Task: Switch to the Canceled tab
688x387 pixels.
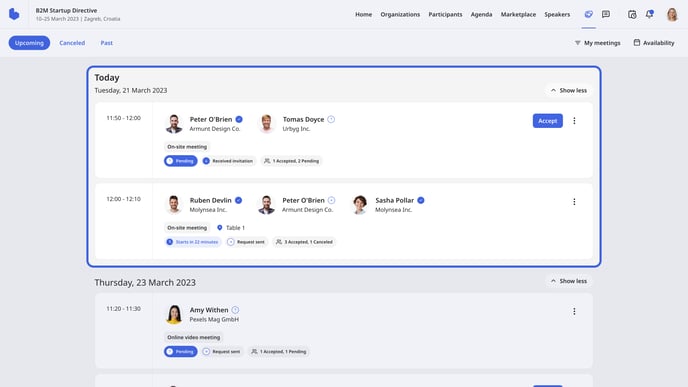Action: (72, 43)
